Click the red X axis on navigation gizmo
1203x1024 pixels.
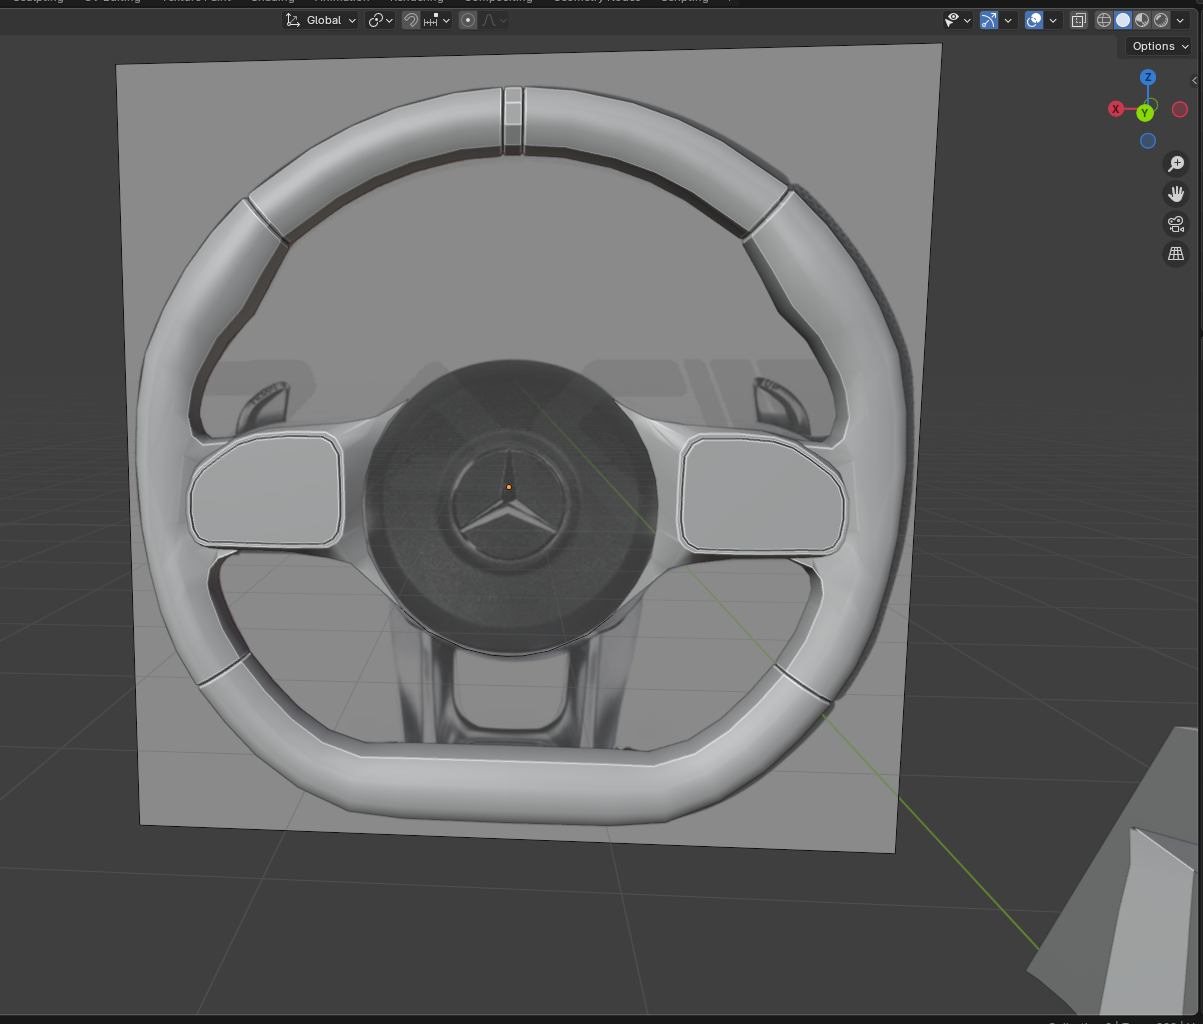pyautogui.click(x=1116, y=109)
